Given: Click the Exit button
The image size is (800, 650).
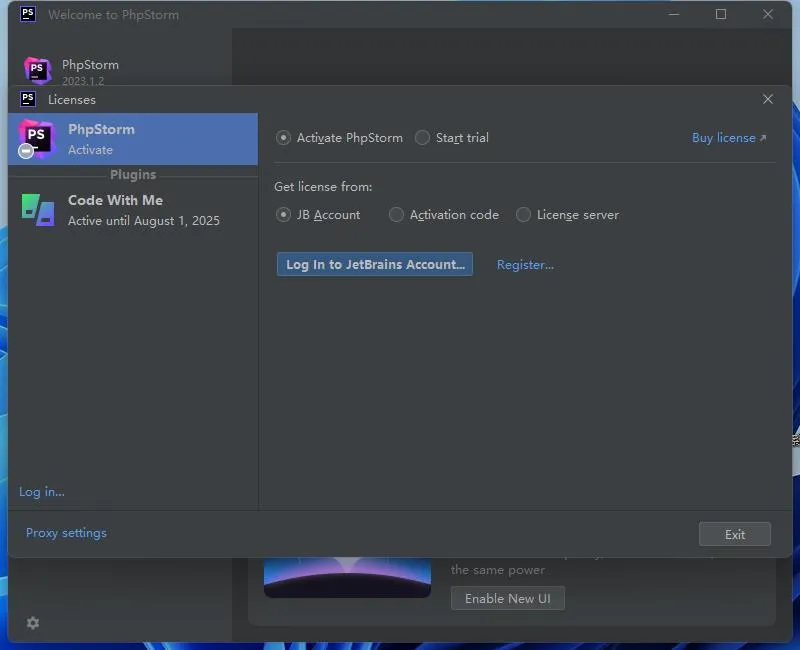Looking at the screenshot, I should pyautogui.click(x=735, y=534).
